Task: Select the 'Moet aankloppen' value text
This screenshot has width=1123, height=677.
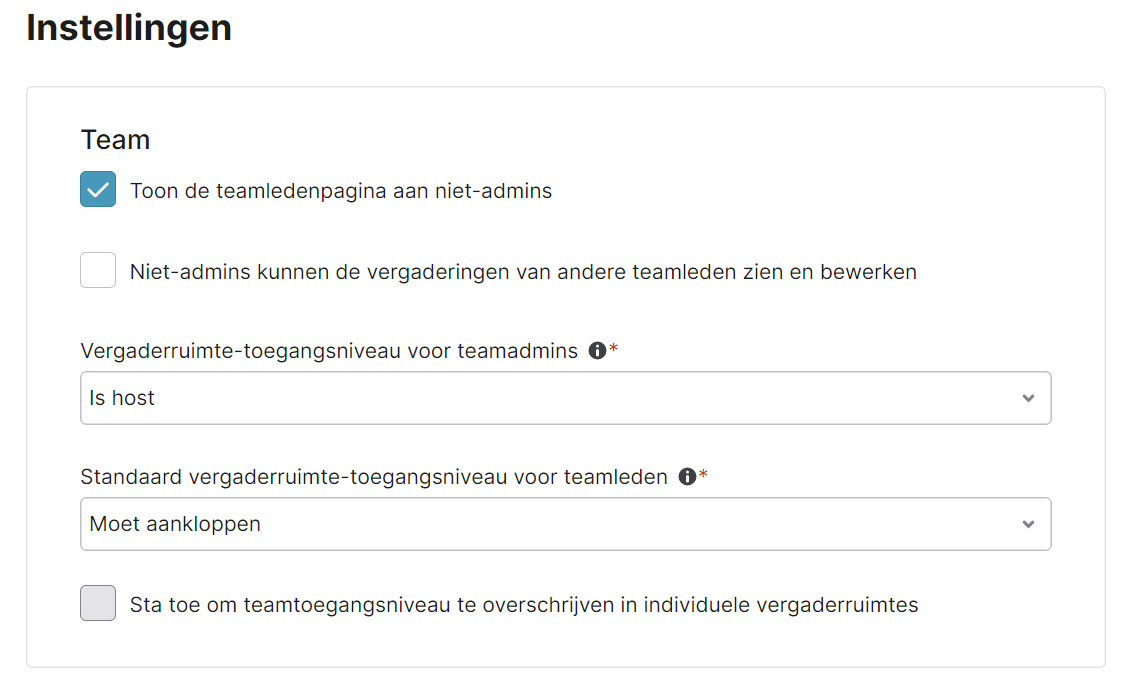Action: [x=175, y=524]
